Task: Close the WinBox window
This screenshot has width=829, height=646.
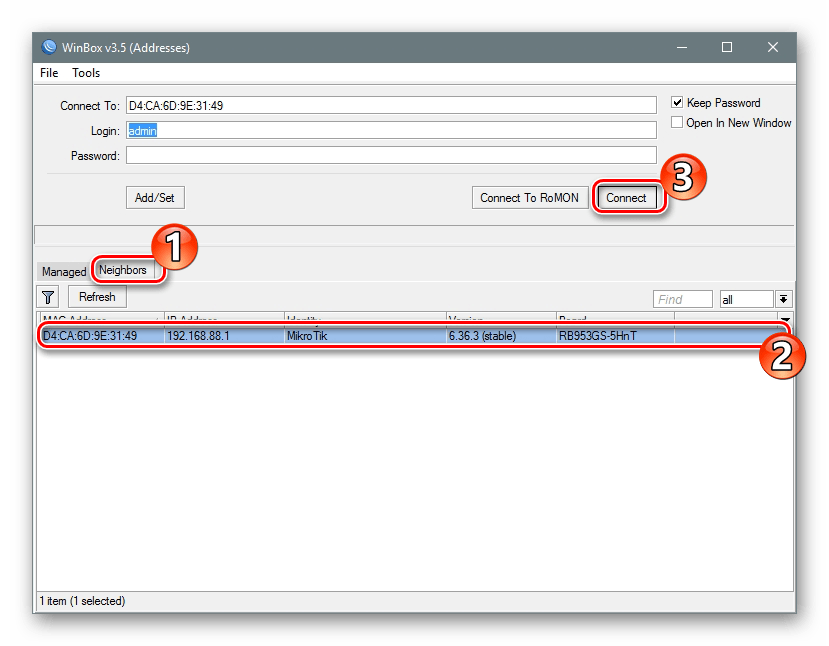Action: coord(773,48)
